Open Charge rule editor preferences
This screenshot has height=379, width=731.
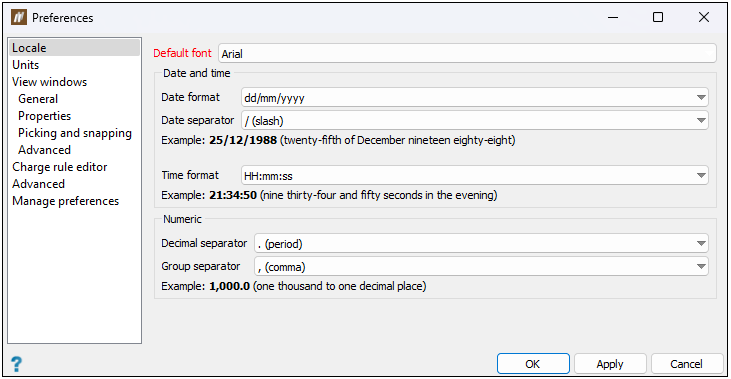60,167
